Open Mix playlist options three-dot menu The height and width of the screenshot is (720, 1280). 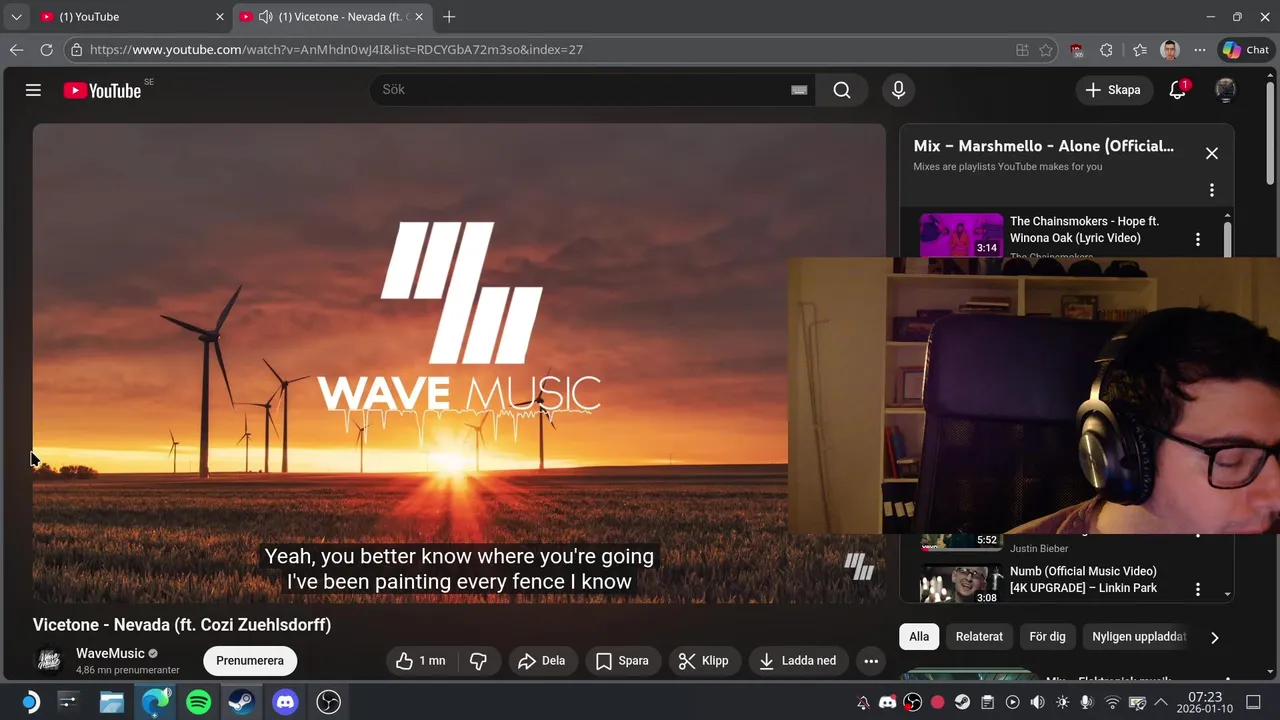[x=1212, y=190]
